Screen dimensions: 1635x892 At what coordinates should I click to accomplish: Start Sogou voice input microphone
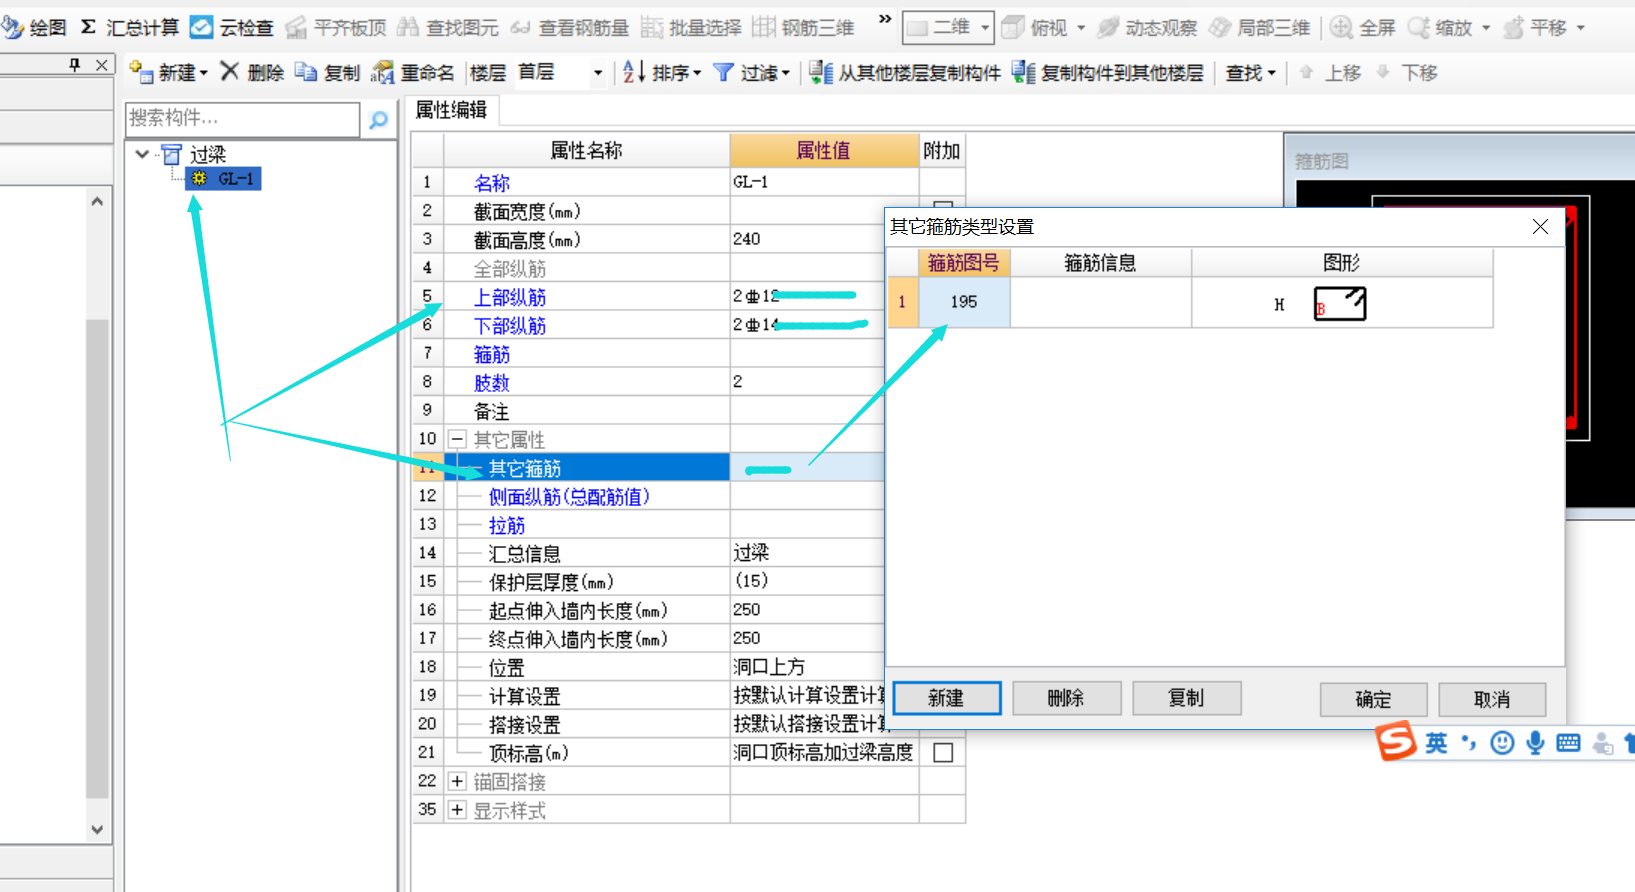click(1535, 743)
